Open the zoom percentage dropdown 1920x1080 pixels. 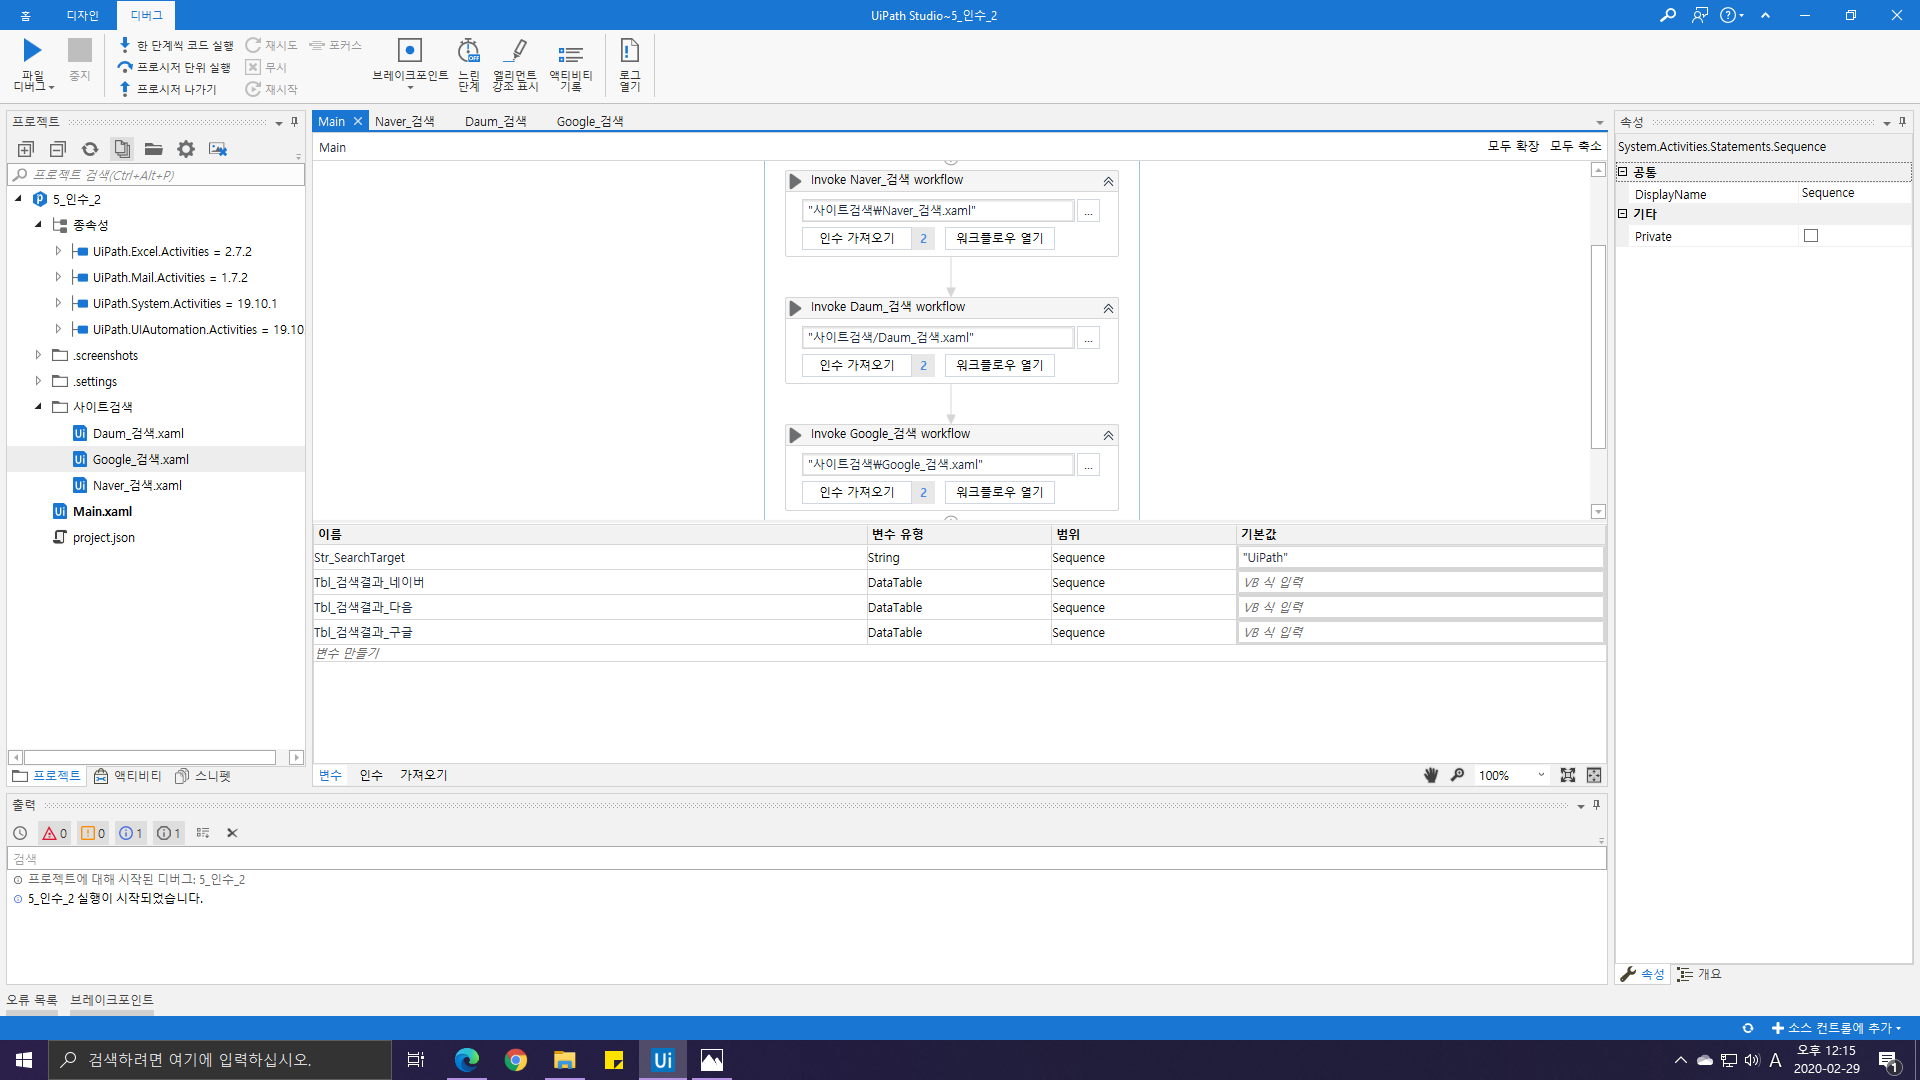click(x=1541, y=775)
